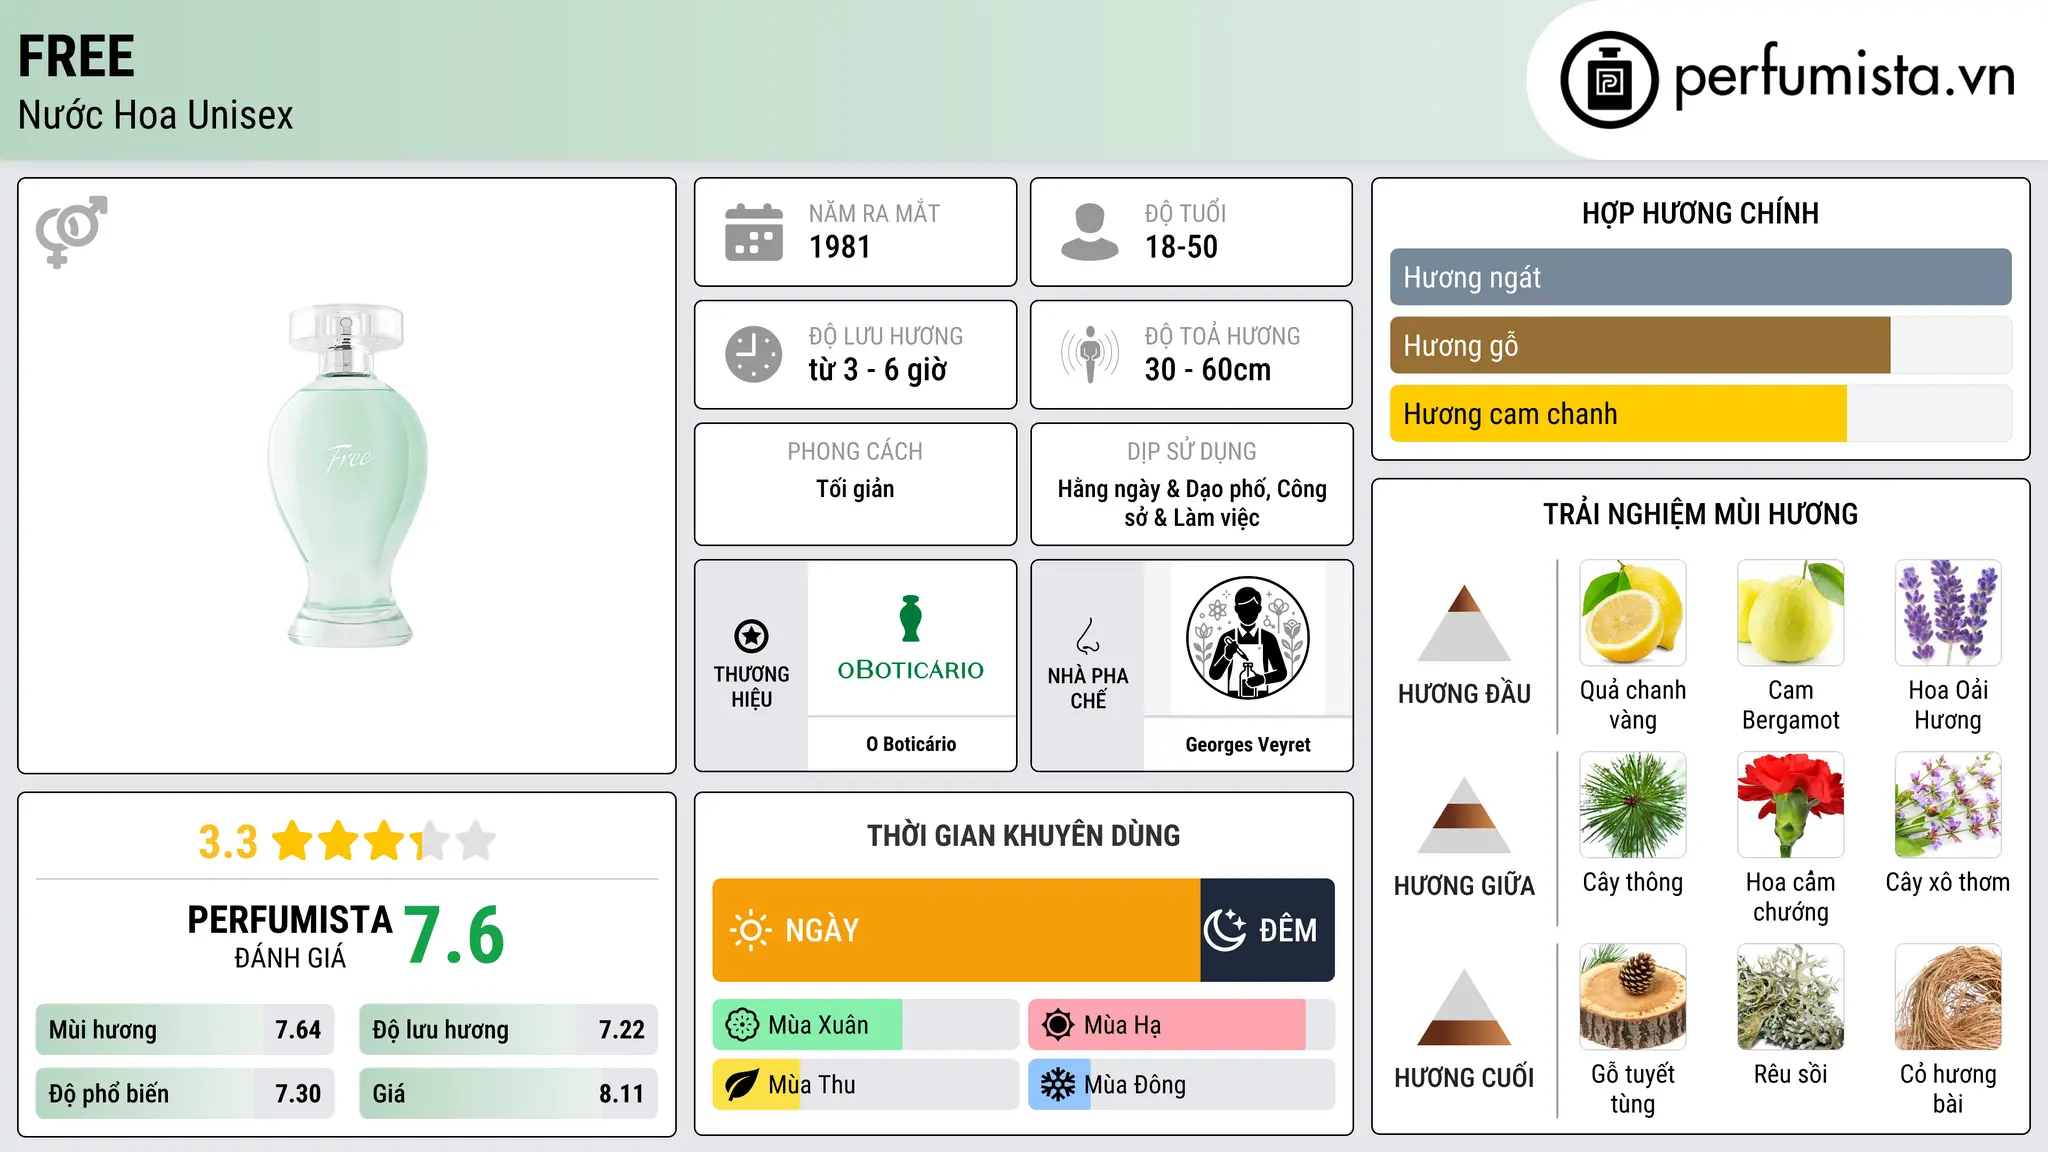Click the Trải nghiệm mùi hương heading

pyautogui.click(x=1700, y=514)
